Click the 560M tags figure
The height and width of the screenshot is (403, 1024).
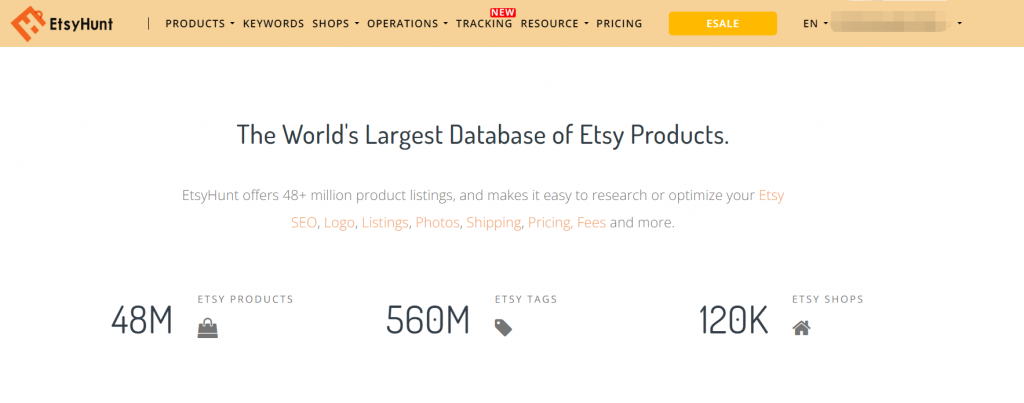click(x=428, y=321)
